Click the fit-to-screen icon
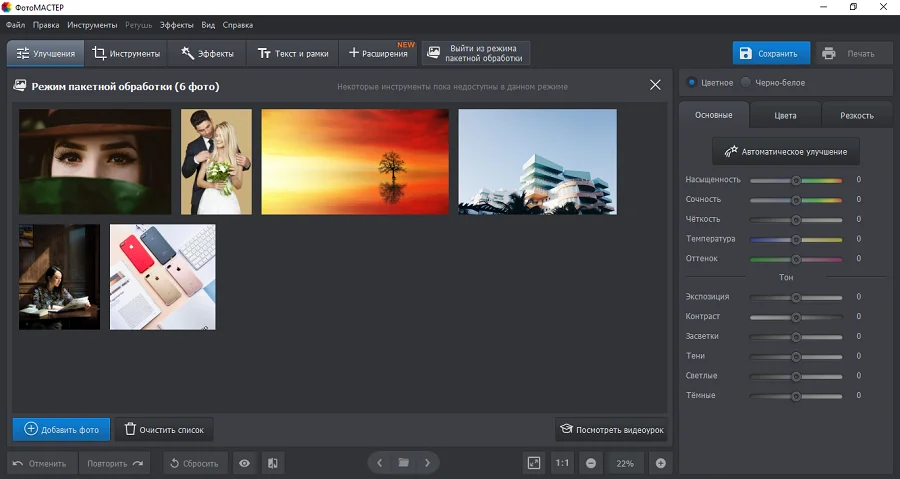The image size is (900, 479). click(534, 463)
